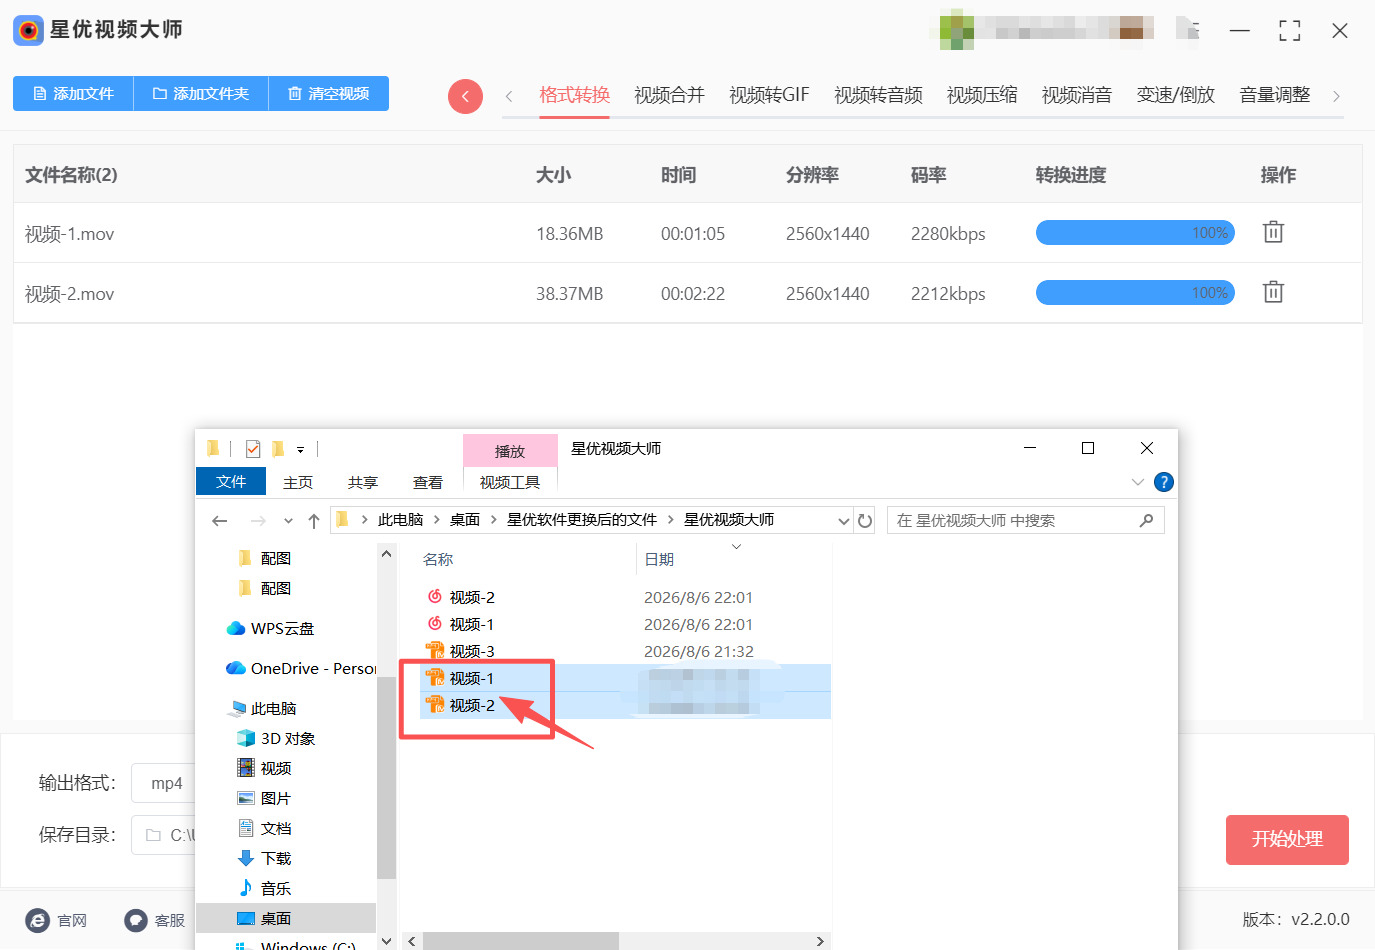
Task: Click the 视频-2.mov progress bar
Action: coord(1135,293)
